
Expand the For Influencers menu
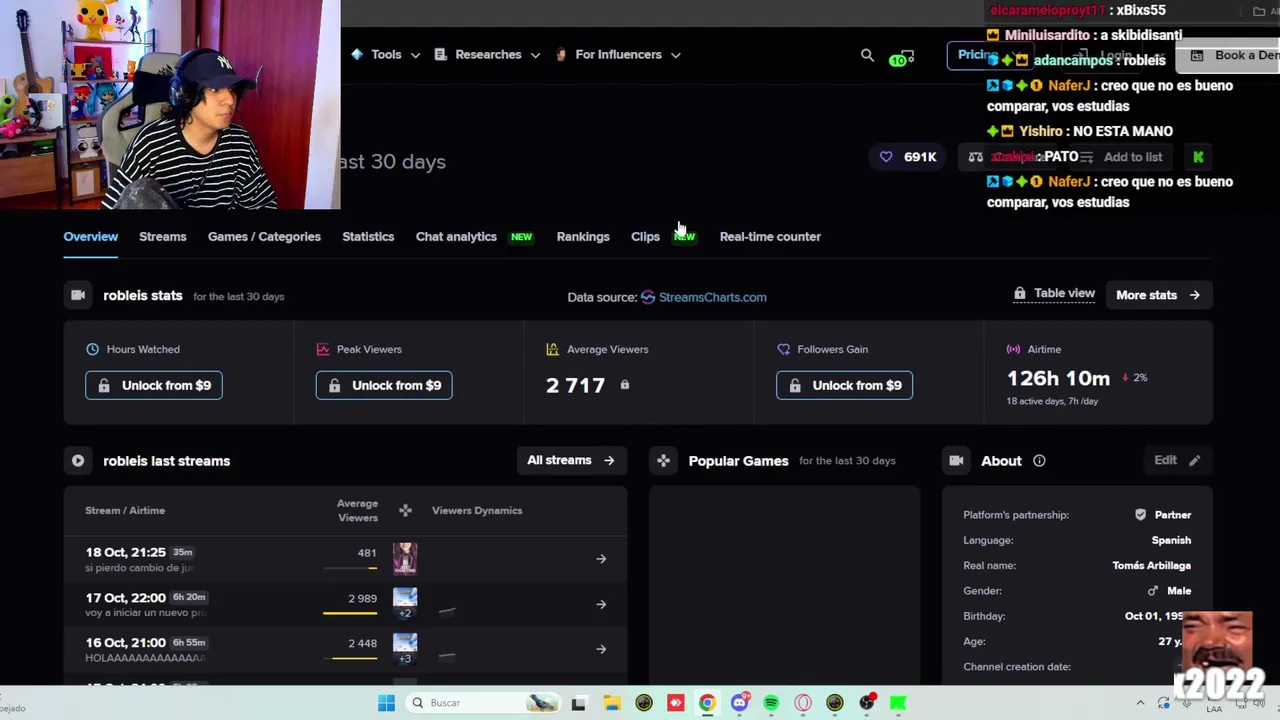coord(617,55)
